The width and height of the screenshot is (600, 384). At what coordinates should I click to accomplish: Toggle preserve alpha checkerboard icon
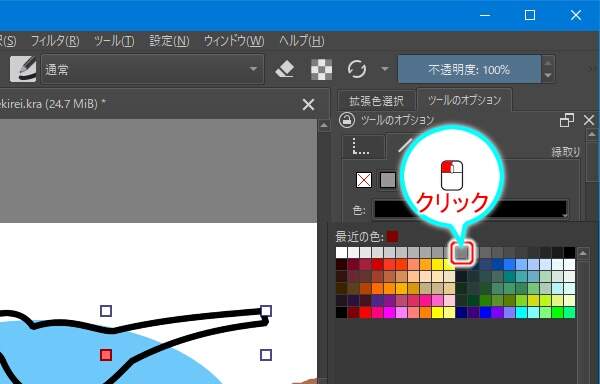(321, 69)
